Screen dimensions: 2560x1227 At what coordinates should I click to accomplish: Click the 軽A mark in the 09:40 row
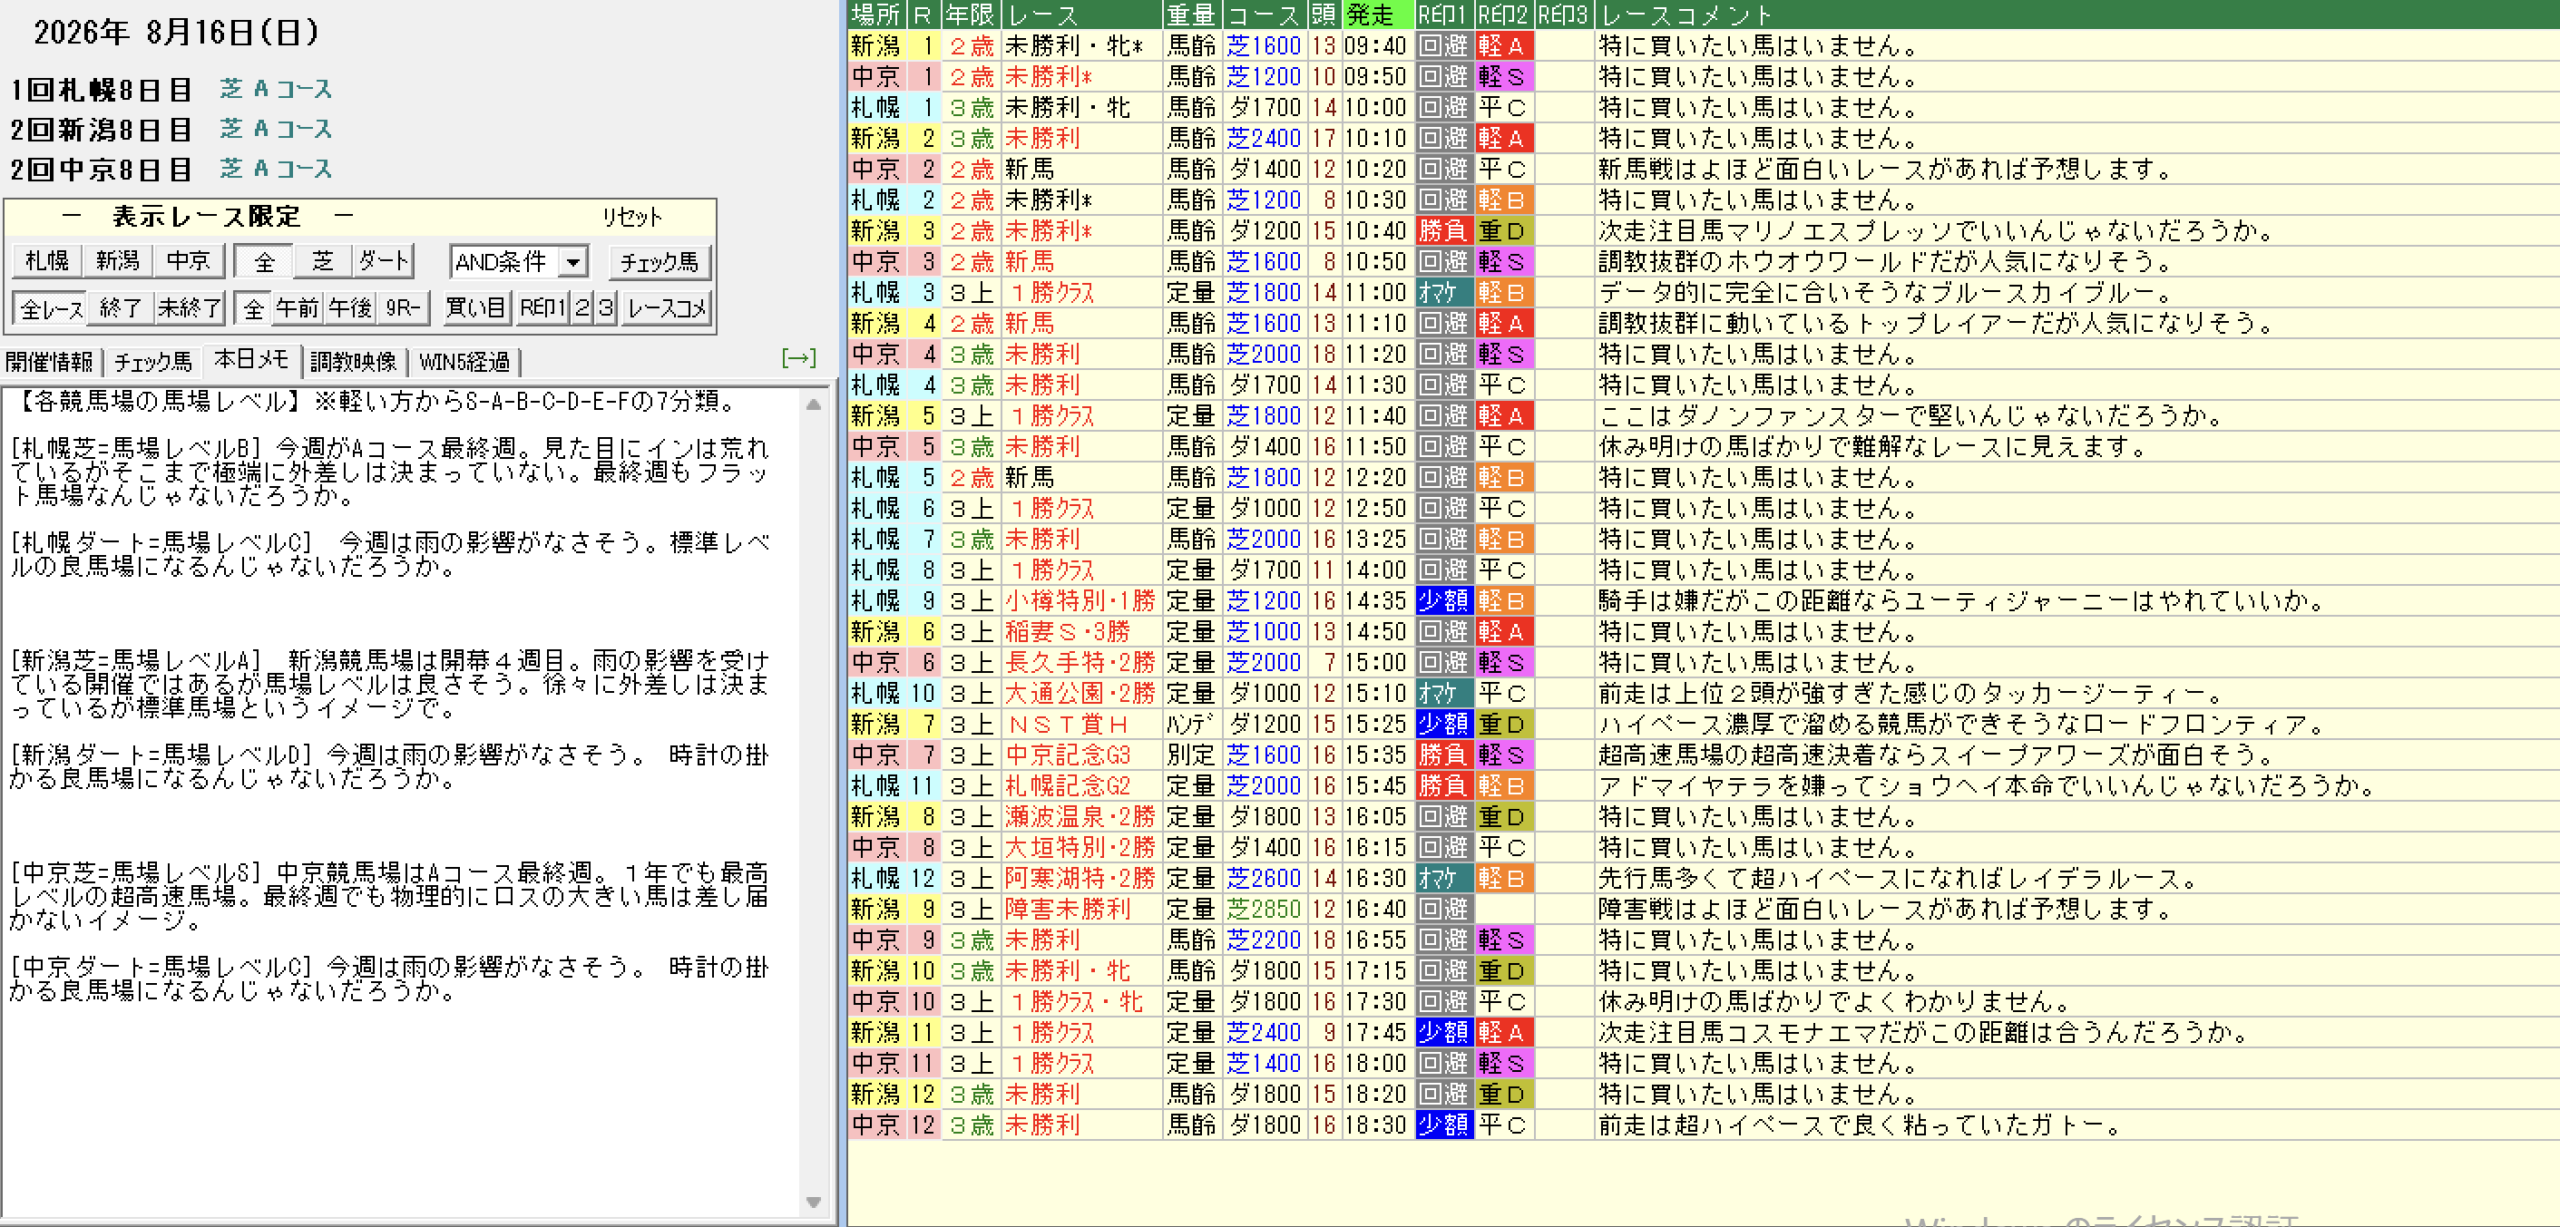click(1503, 46)
